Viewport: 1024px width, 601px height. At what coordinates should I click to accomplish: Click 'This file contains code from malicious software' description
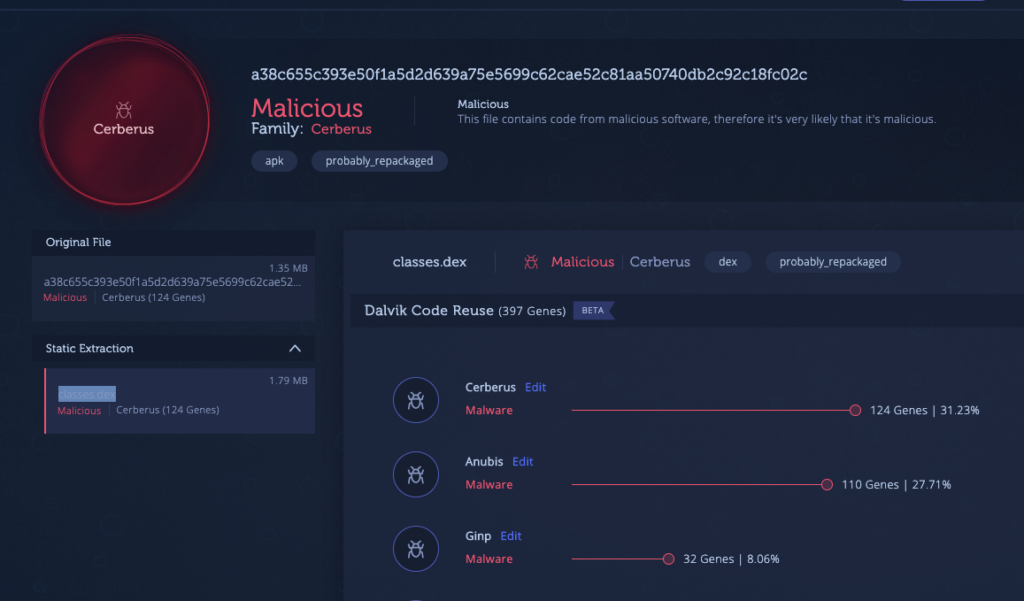(696, 120)
